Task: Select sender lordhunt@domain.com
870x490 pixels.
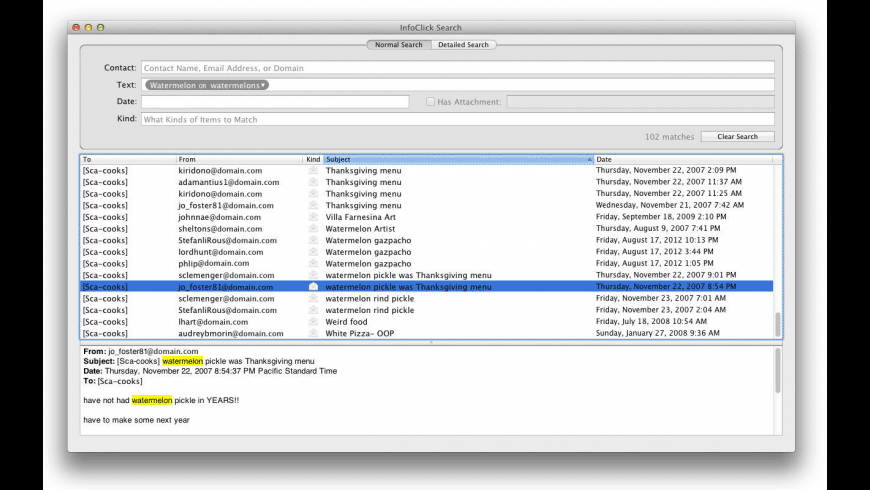Action: pos(221,252)
